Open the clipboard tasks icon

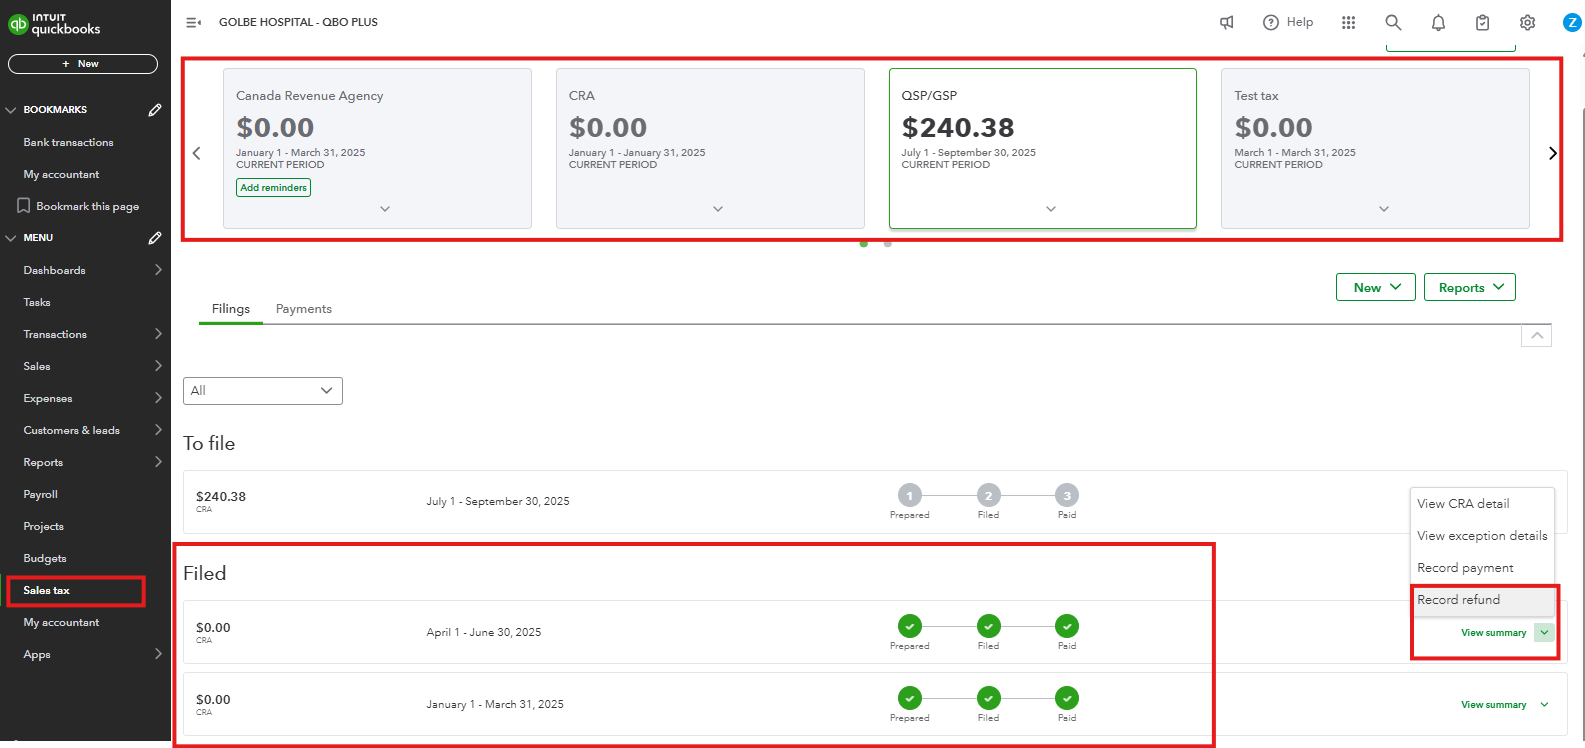point(1483,22)
